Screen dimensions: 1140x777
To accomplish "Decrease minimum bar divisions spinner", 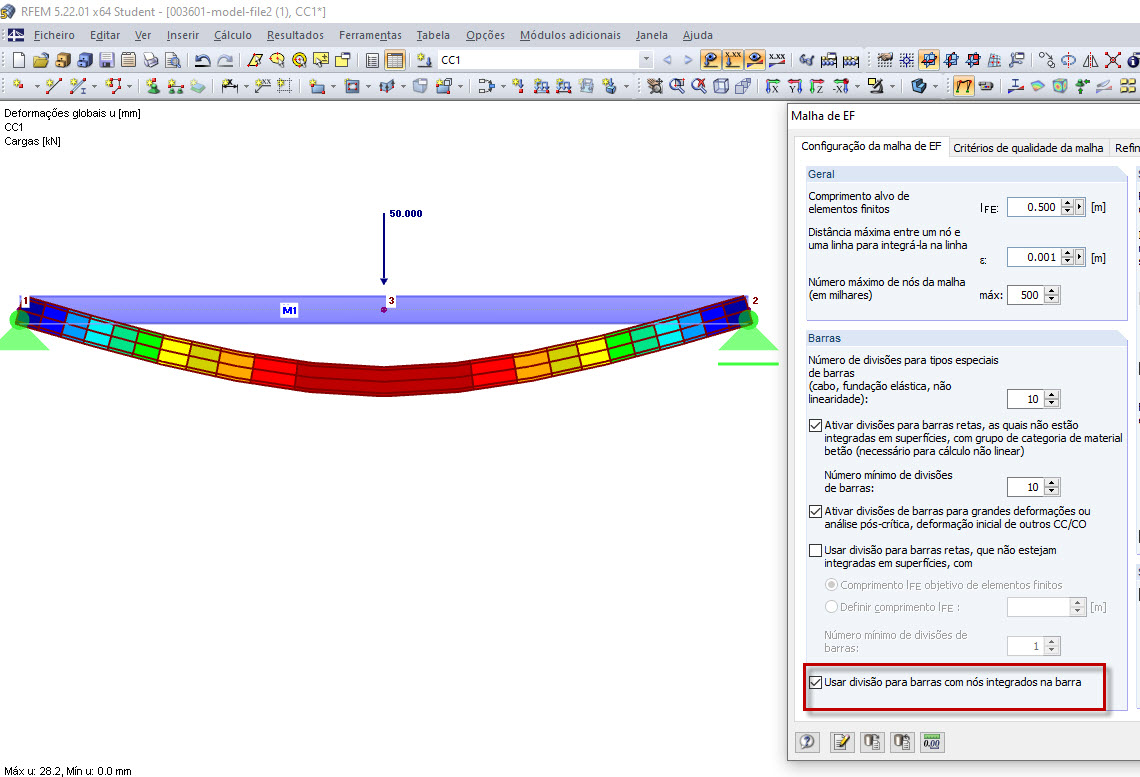I will (1052, 491).
